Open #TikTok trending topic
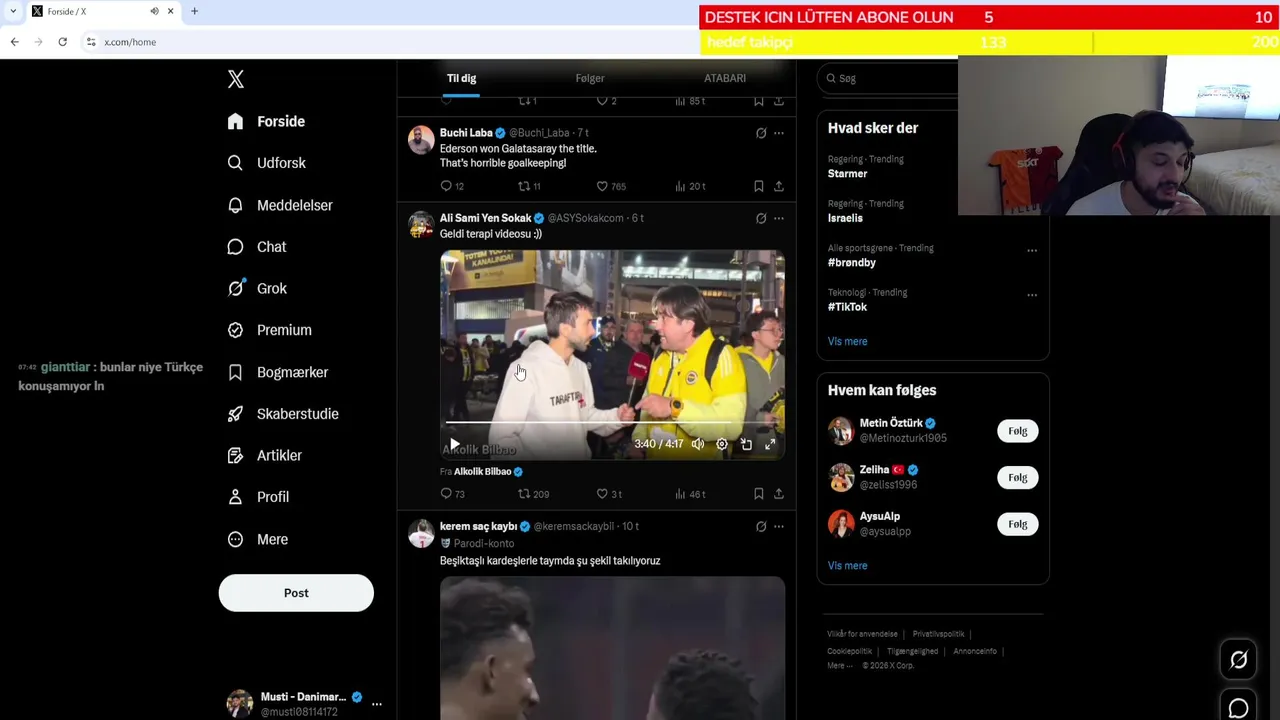The image size is (1280, 720). point(847,307)
